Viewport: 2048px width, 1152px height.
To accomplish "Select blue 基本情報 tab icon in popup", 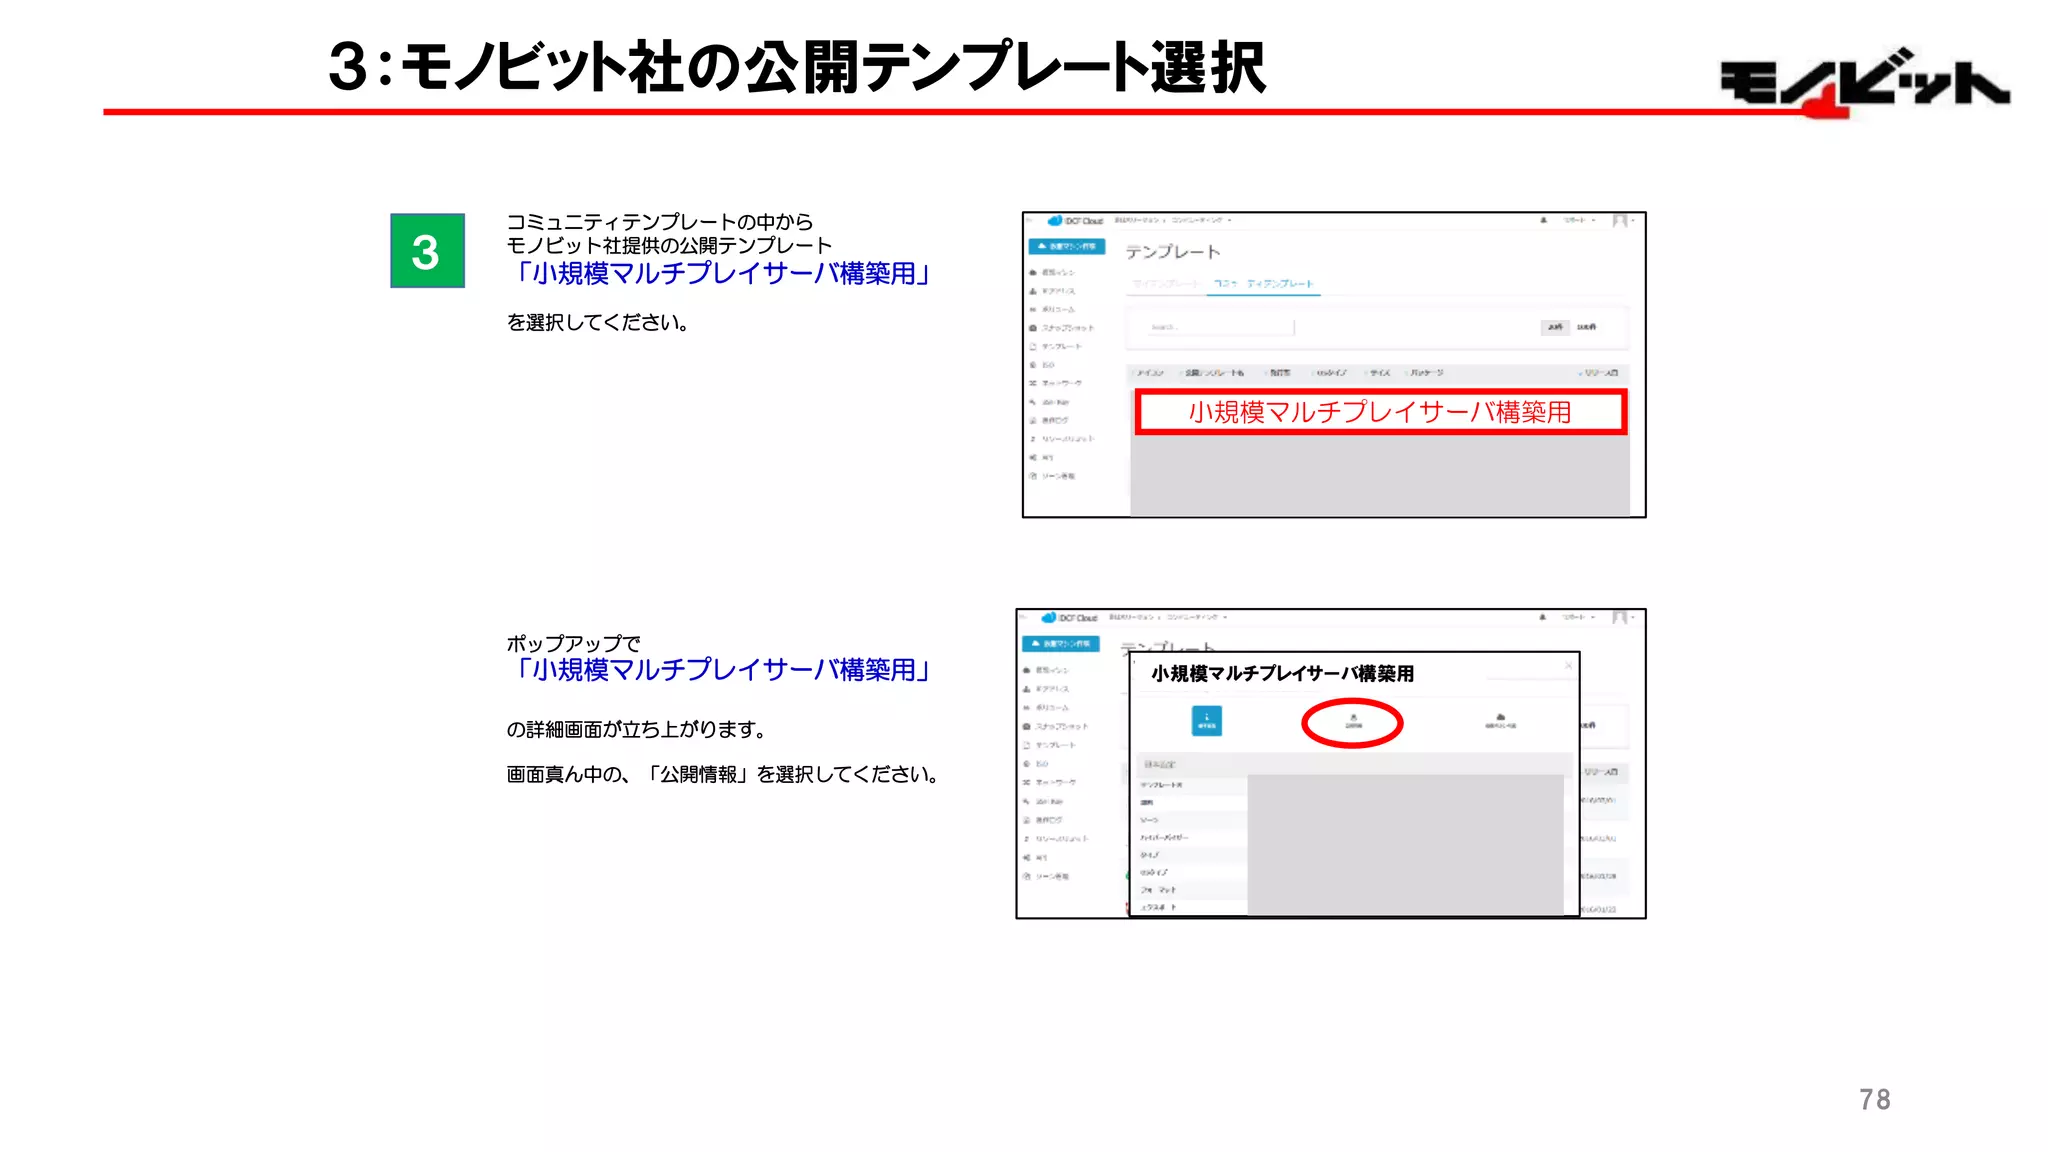I will click(1207, 721).
